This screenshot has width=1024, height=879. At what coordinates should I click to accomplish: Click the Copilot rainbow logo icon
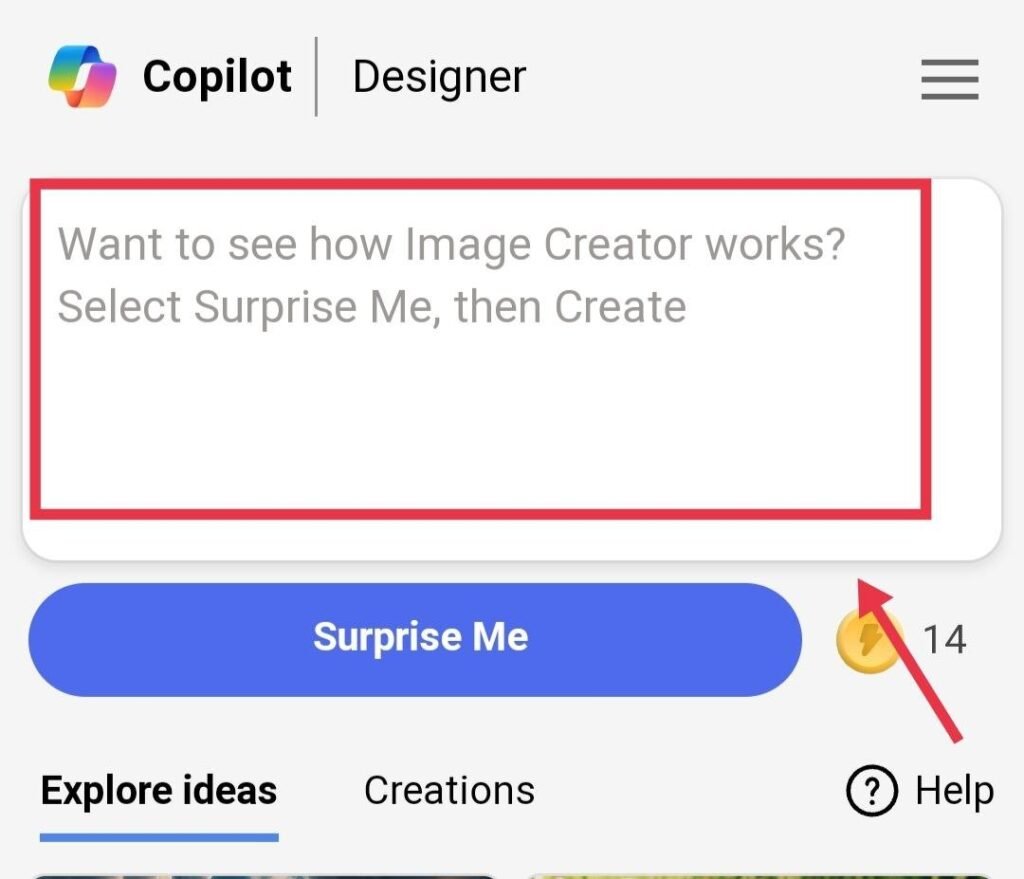pos(83,77)
